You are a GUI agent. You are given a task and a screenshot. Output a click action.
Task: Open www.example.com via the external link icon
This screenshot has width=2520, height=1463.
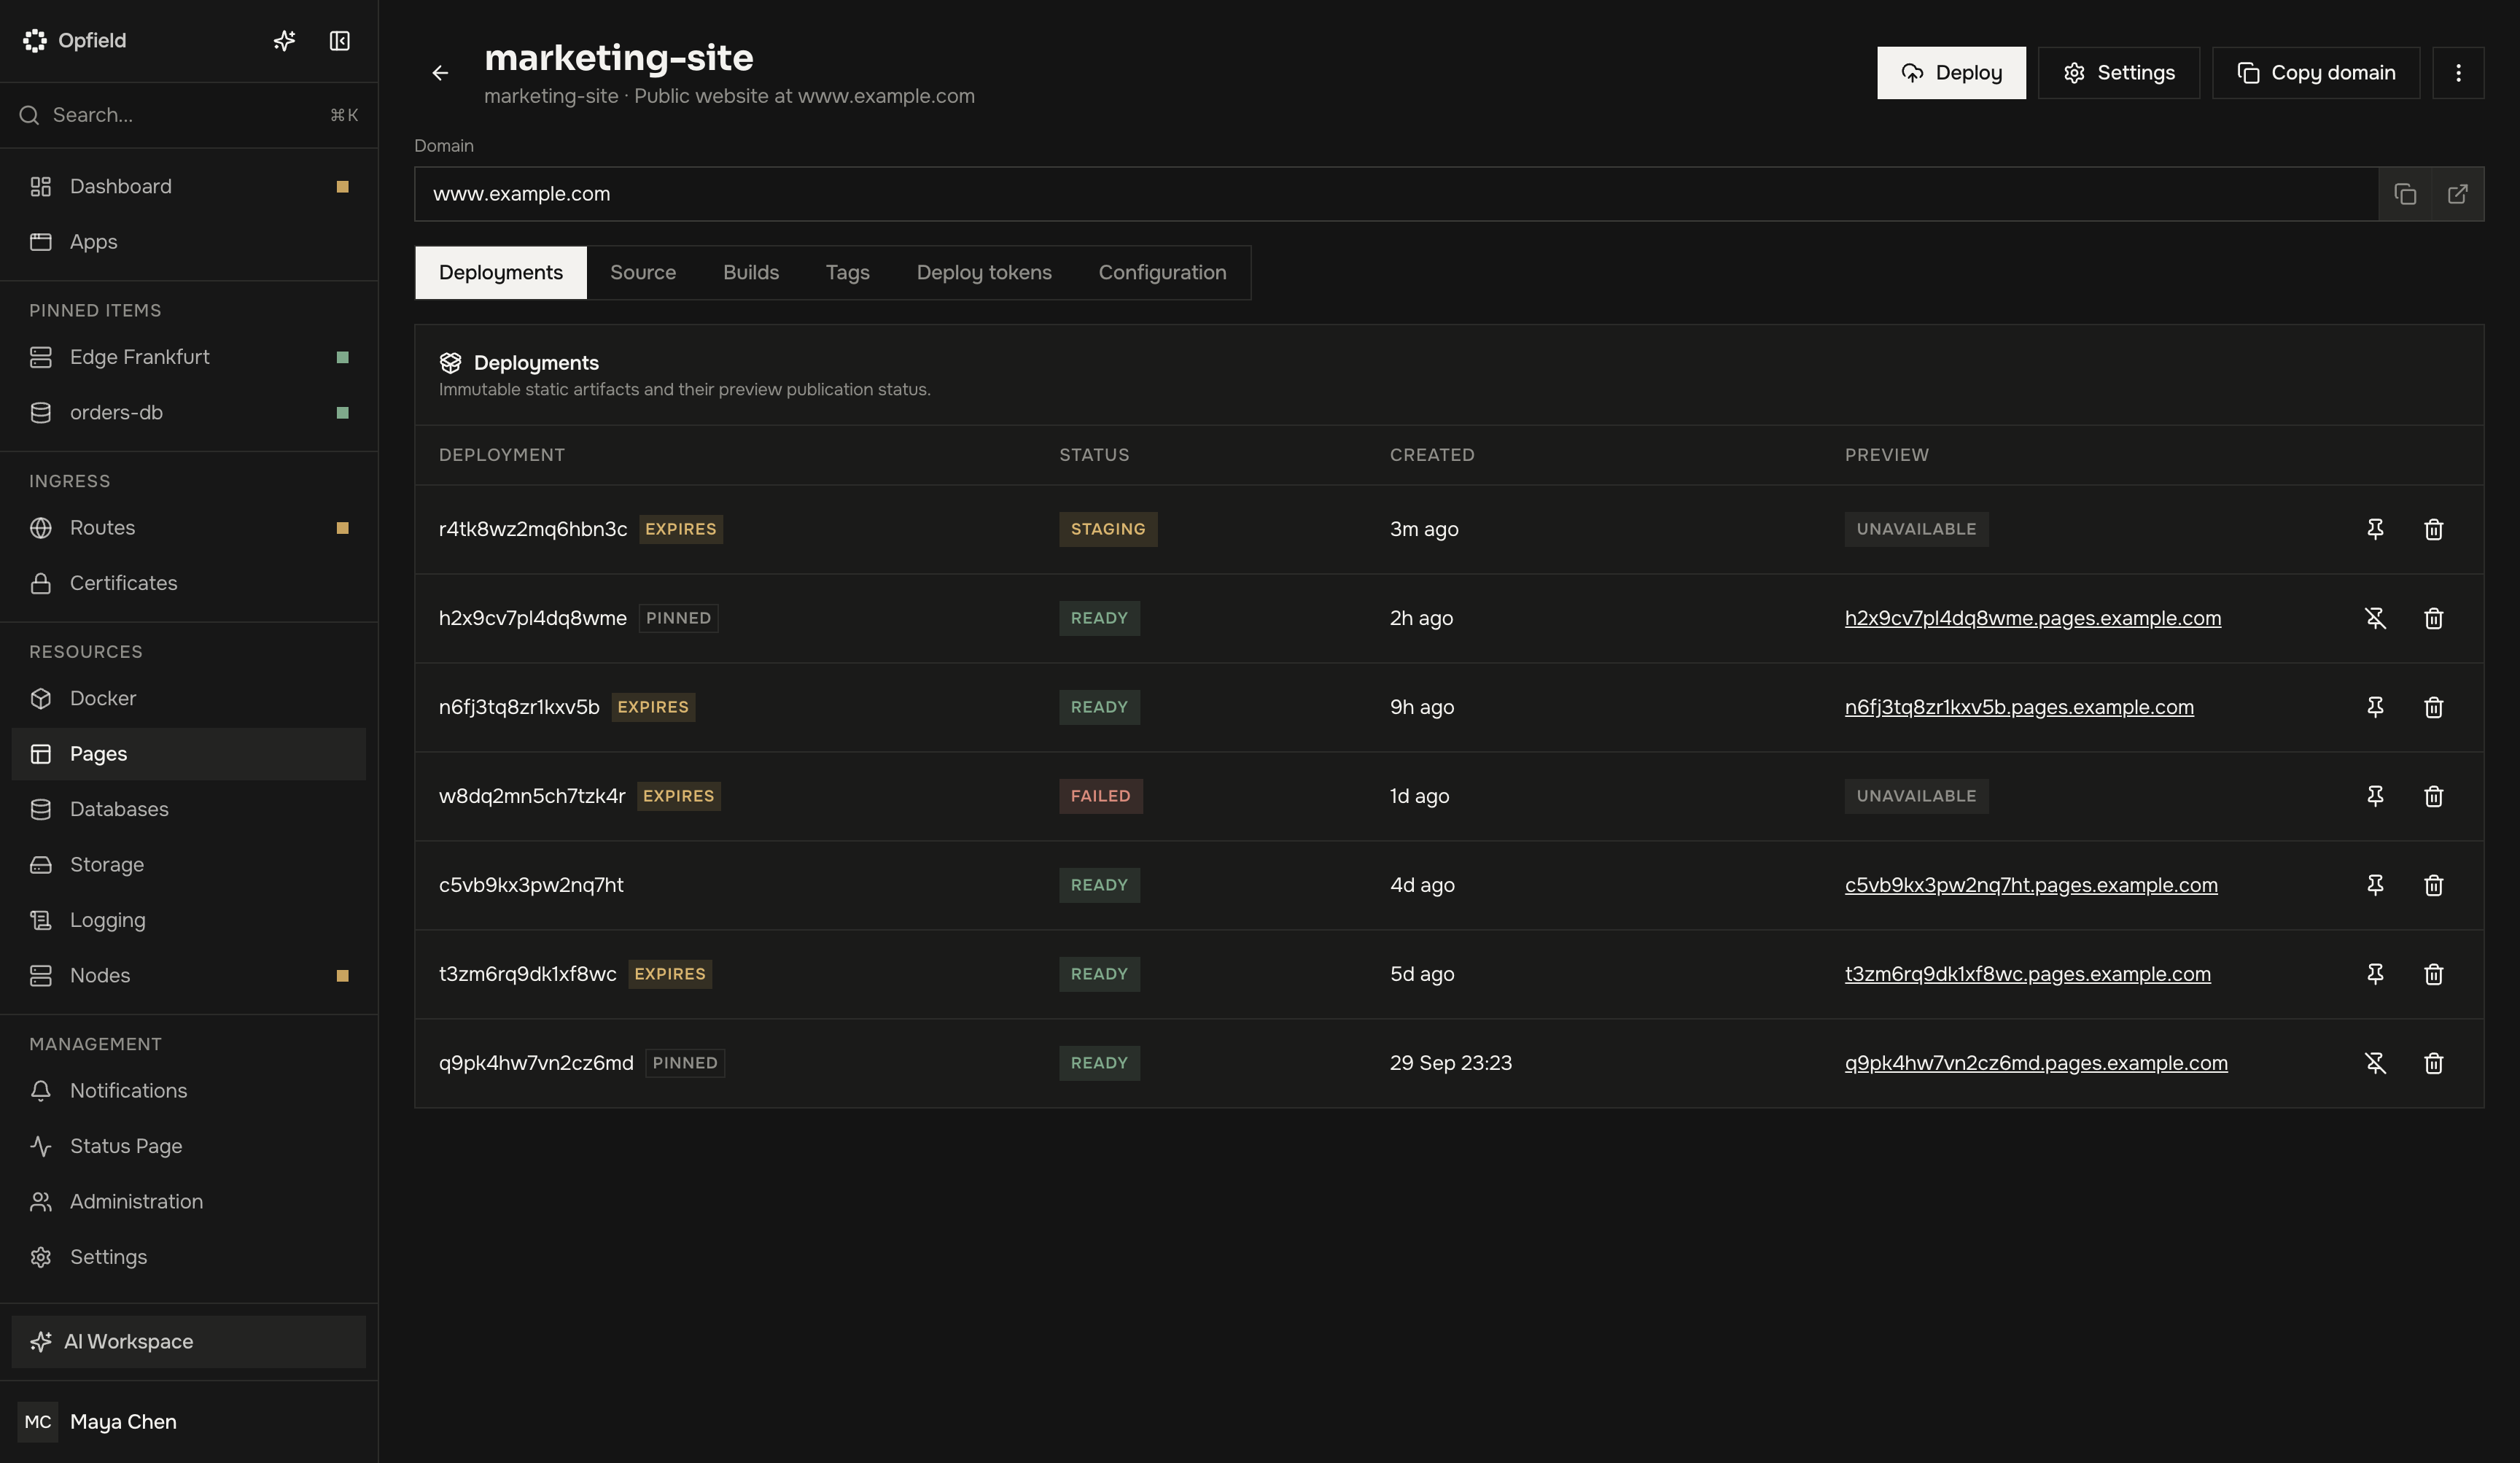click(x=2457, y=194)
